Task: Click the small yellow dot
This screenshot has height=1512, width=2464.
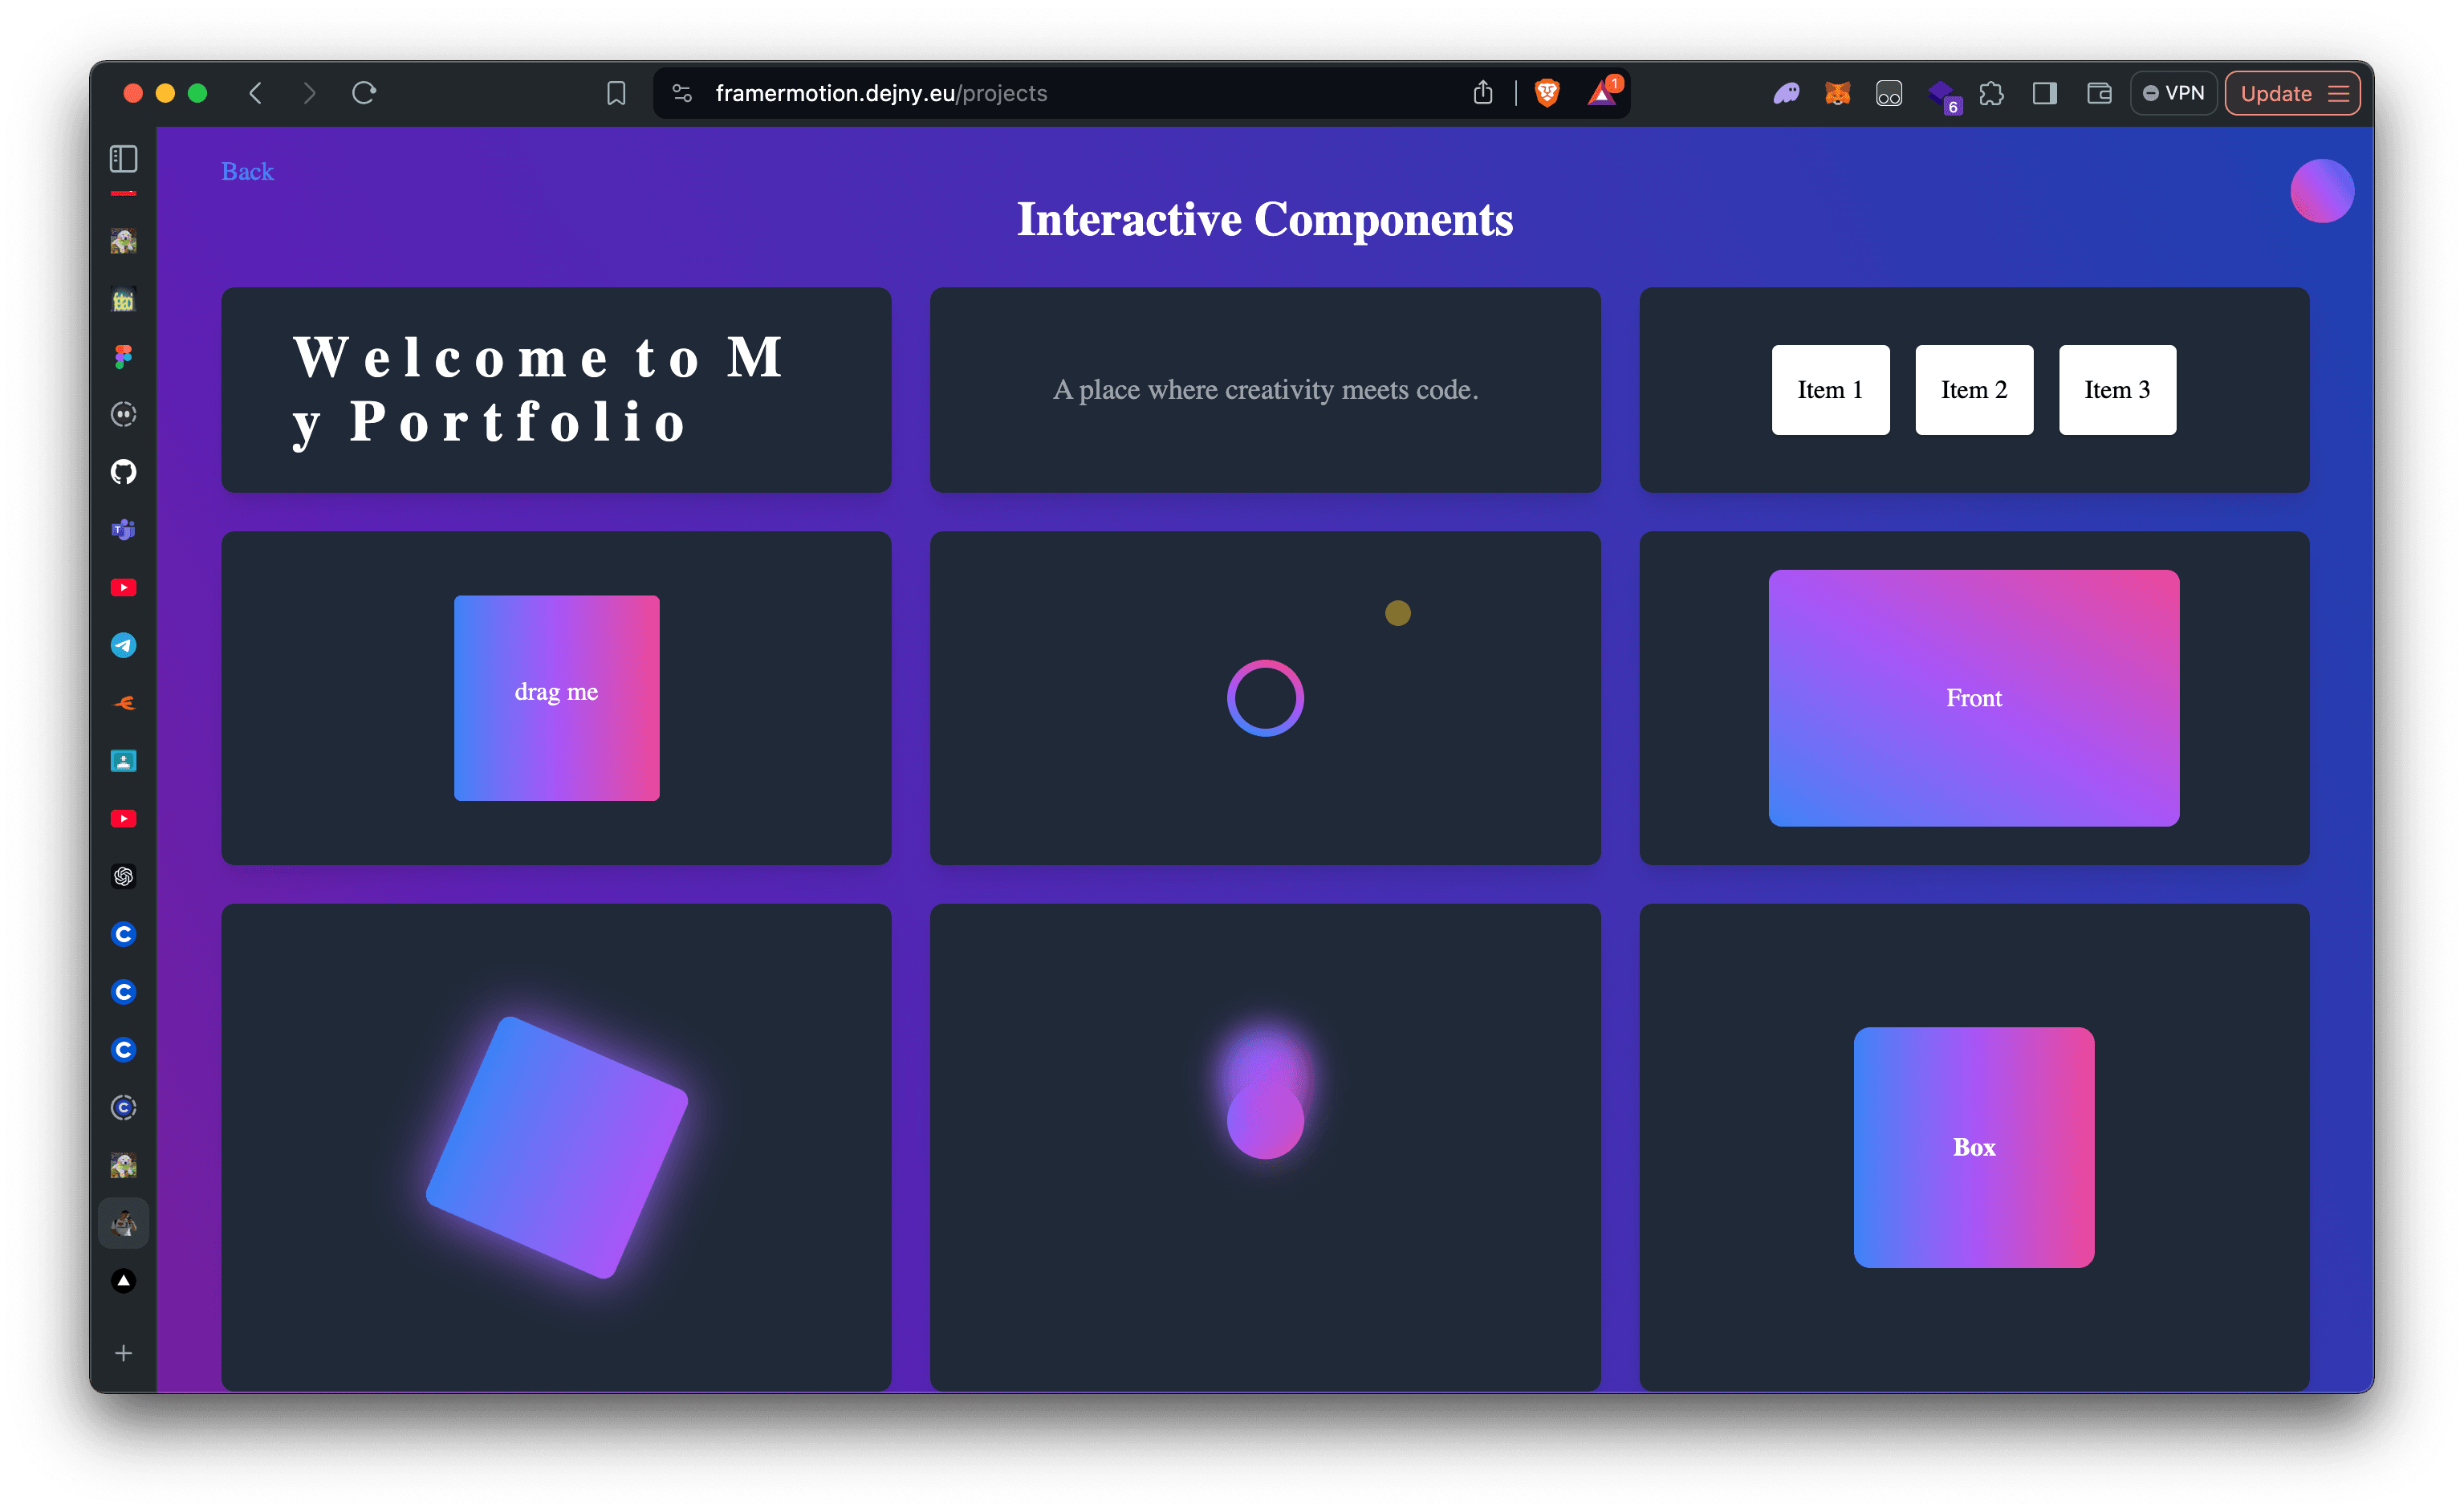Action: (x=1397, y=612)
